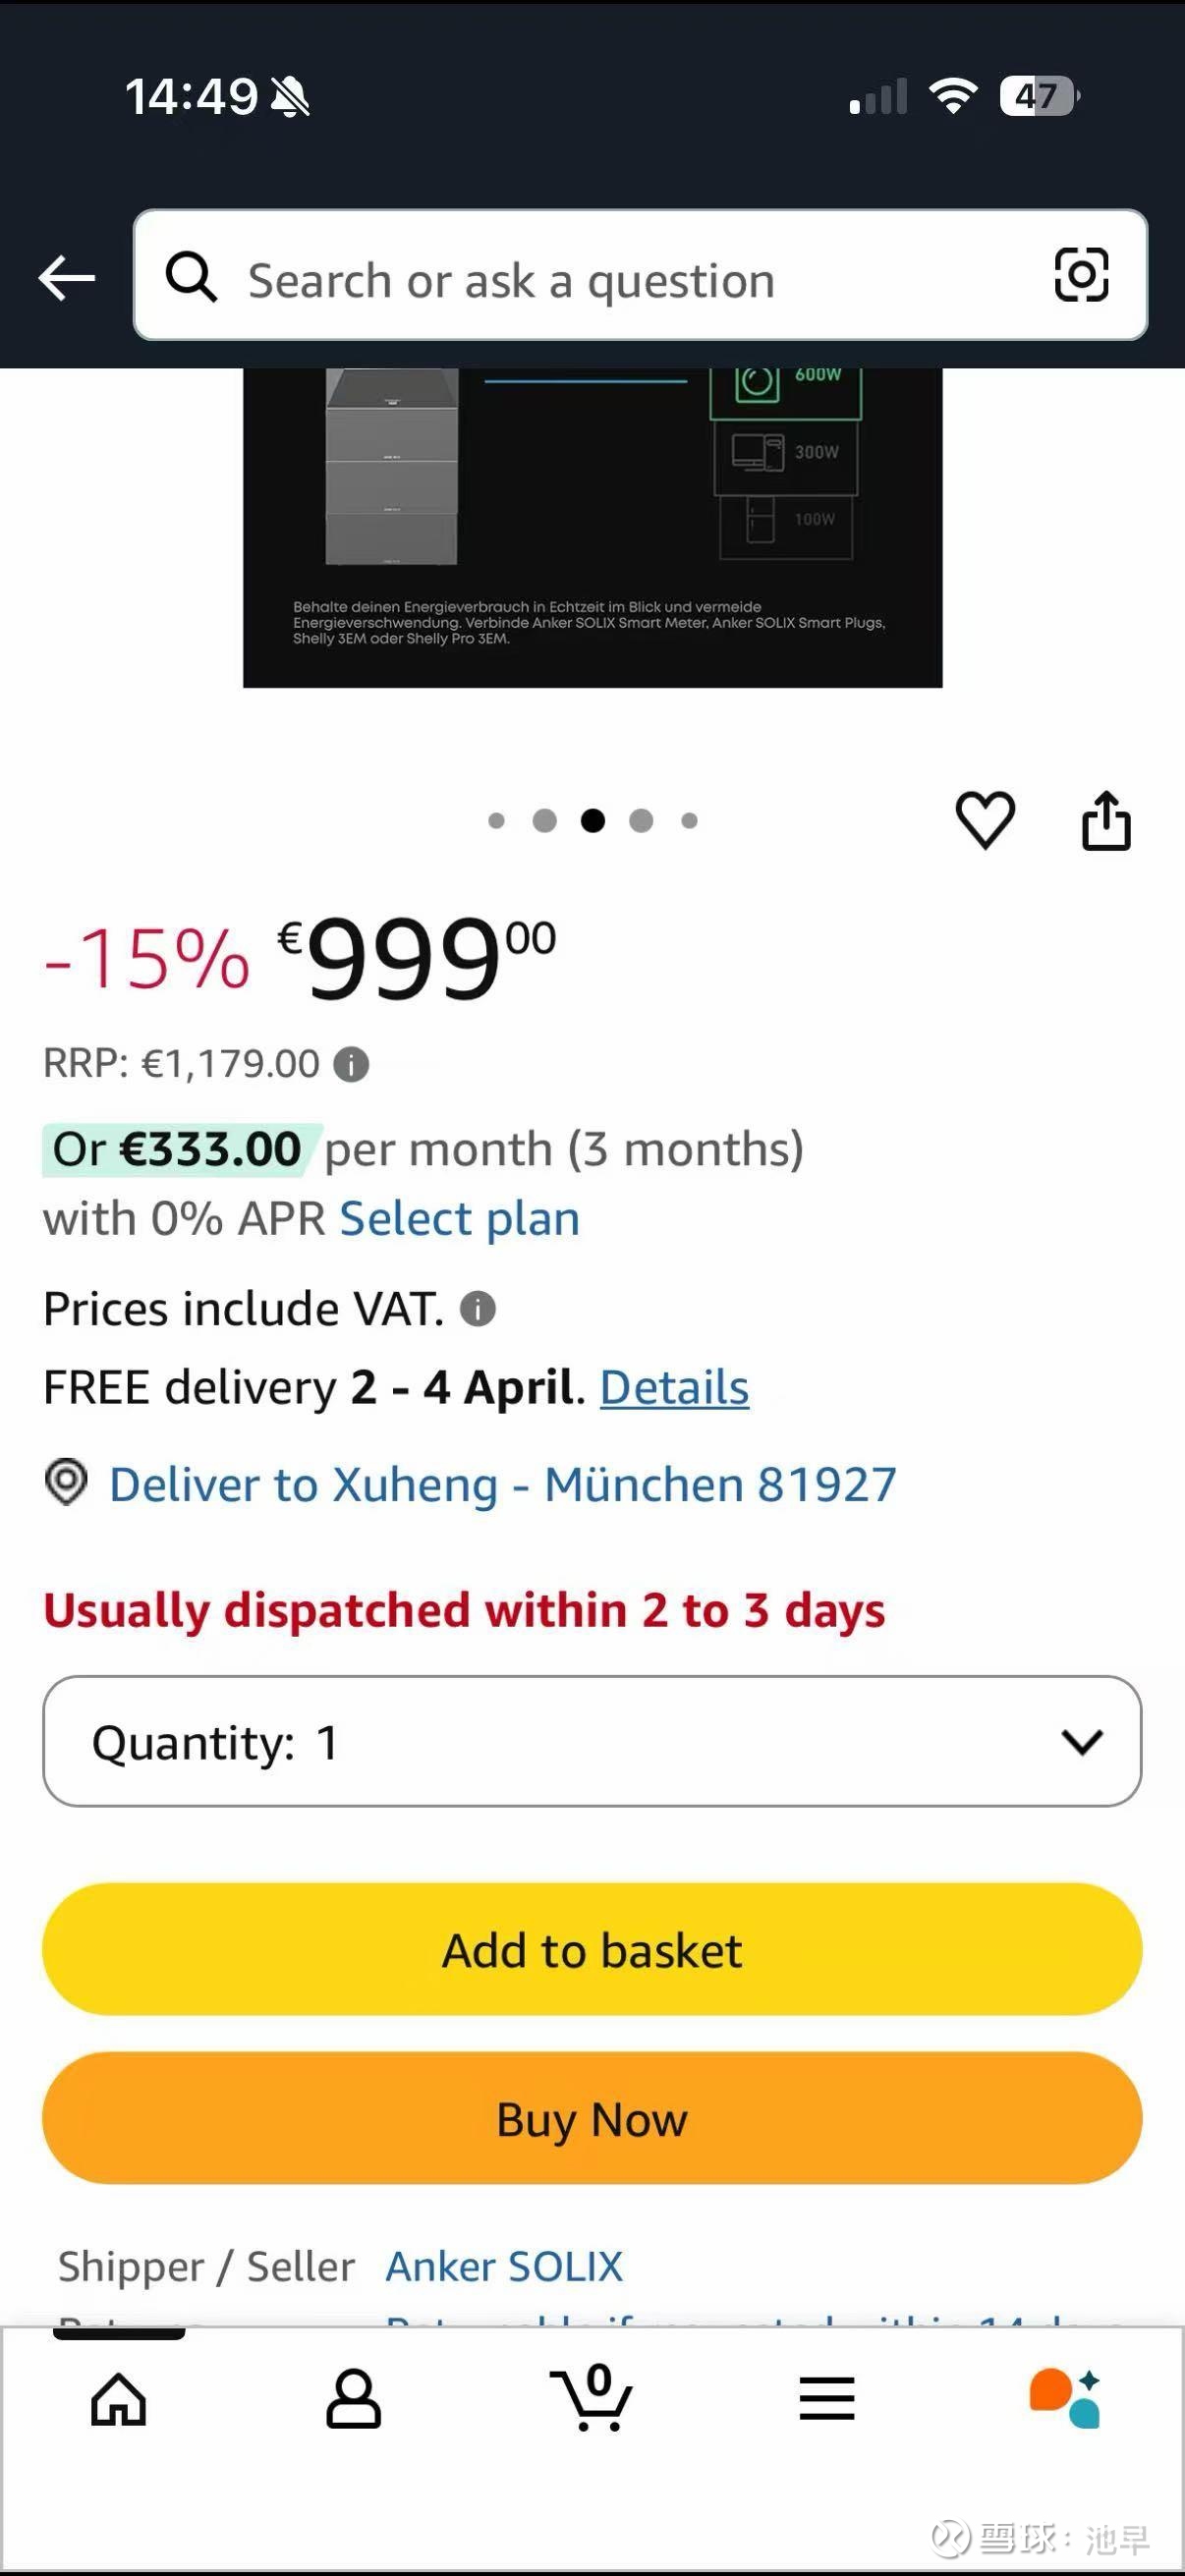1185x2576 pixels.
Task: Open delivery Details link
Action: pos(674,1388)
